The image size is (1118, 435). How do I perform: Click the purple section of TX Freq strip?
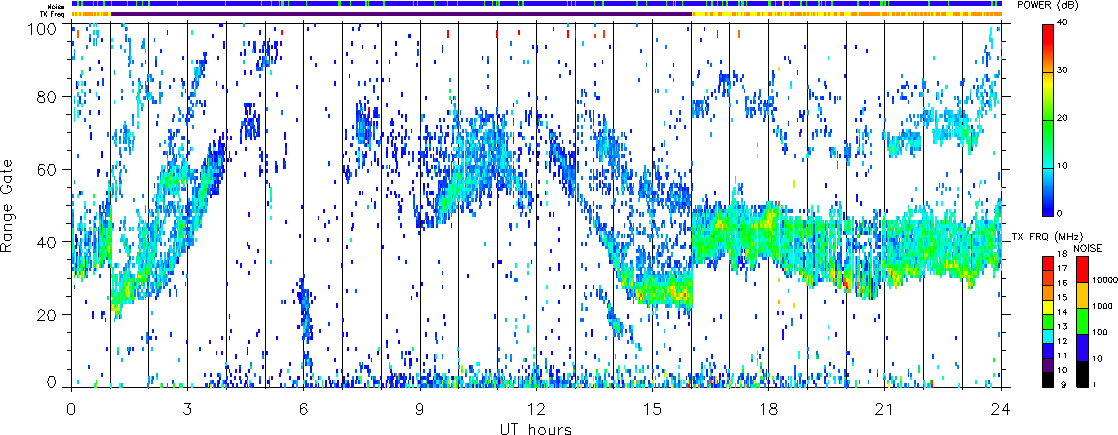401,14
